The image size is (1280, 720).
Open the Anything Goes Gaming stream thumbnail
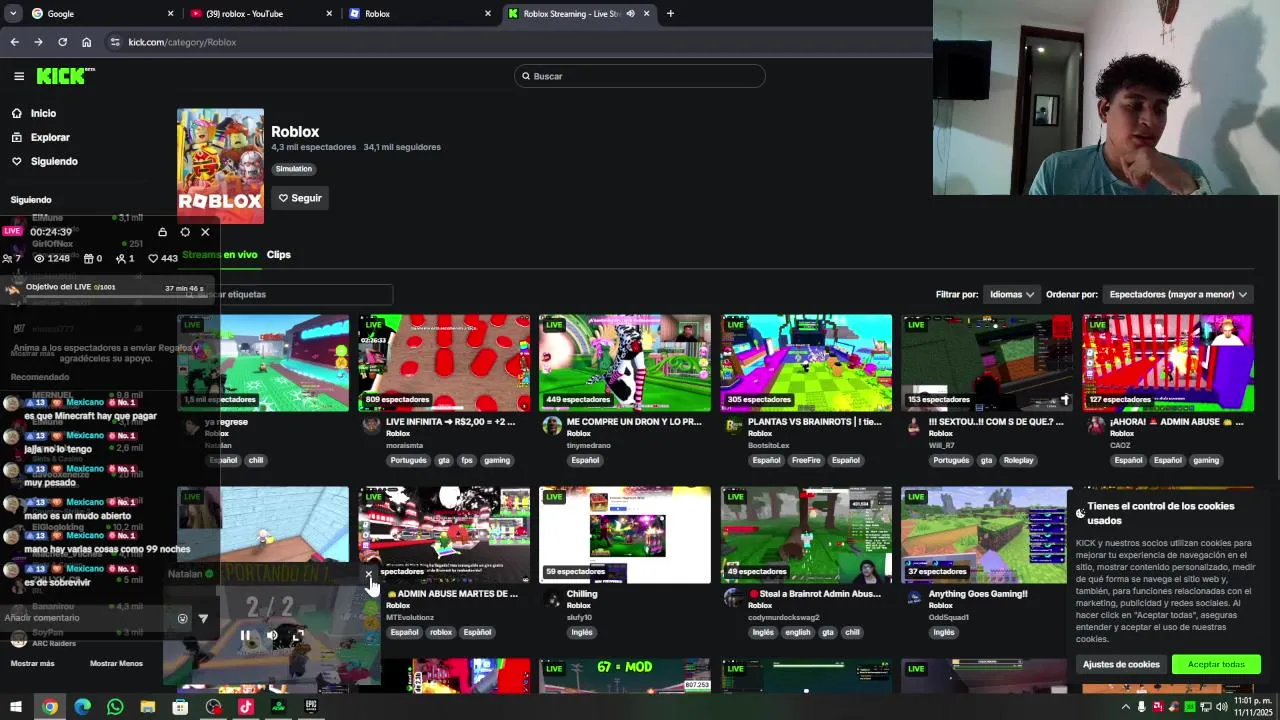click(x=986, y=535)
